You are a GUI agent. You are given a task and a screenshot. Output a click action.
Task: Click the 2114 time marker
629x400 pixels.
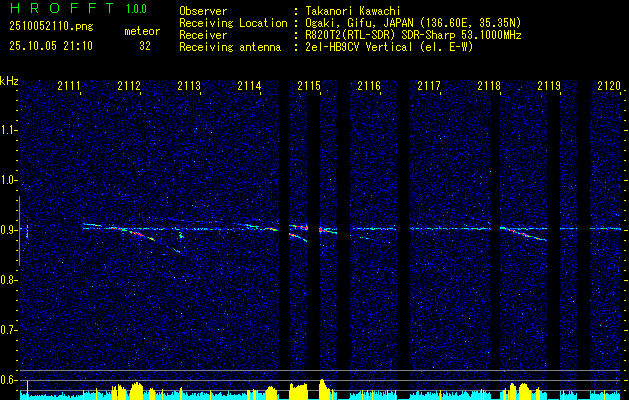click(249, 86)
